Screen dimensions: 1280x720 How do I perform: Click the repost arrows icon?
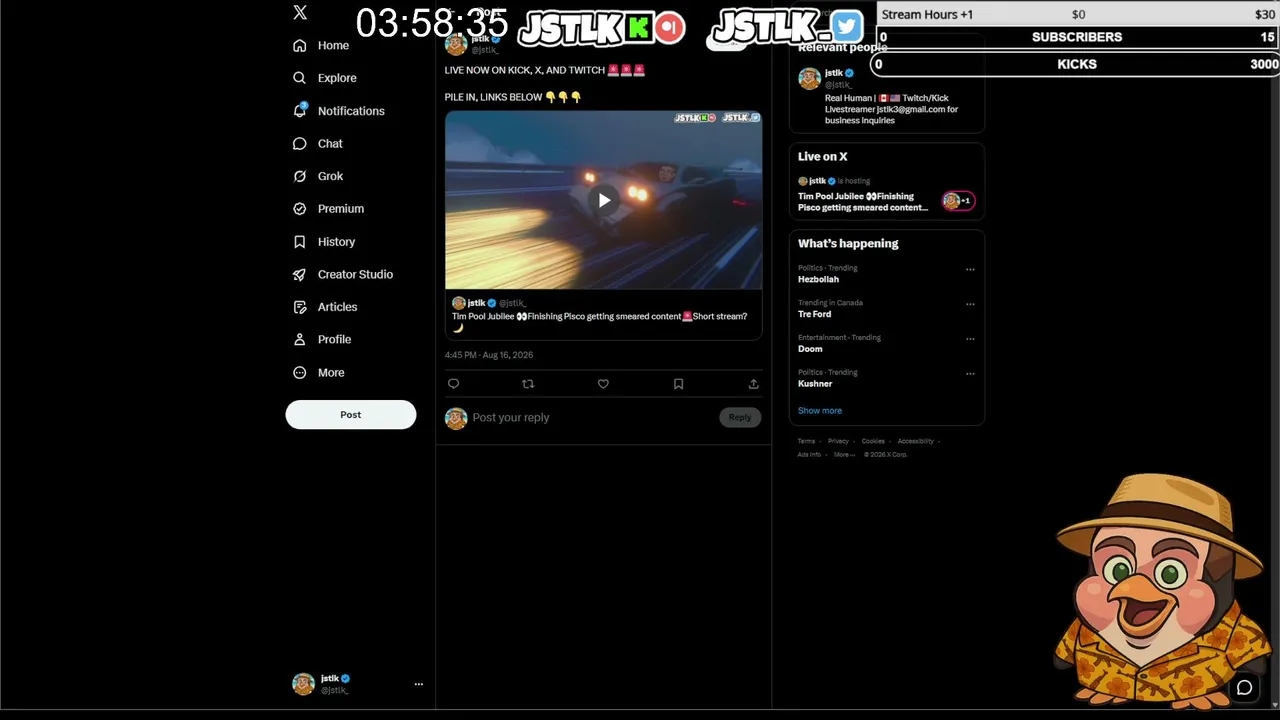point(528,384)
